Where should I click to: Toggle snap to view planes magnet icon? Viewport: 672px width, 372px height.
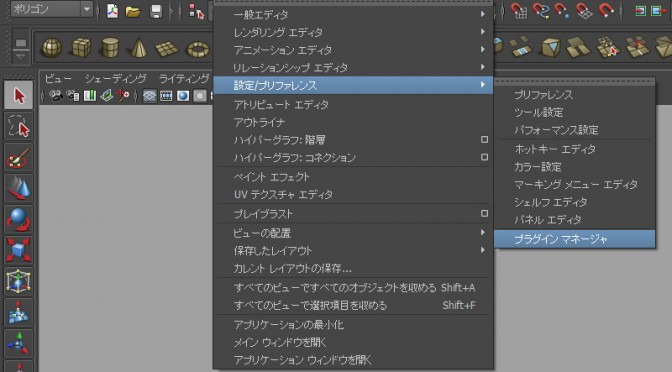[584, 10]
